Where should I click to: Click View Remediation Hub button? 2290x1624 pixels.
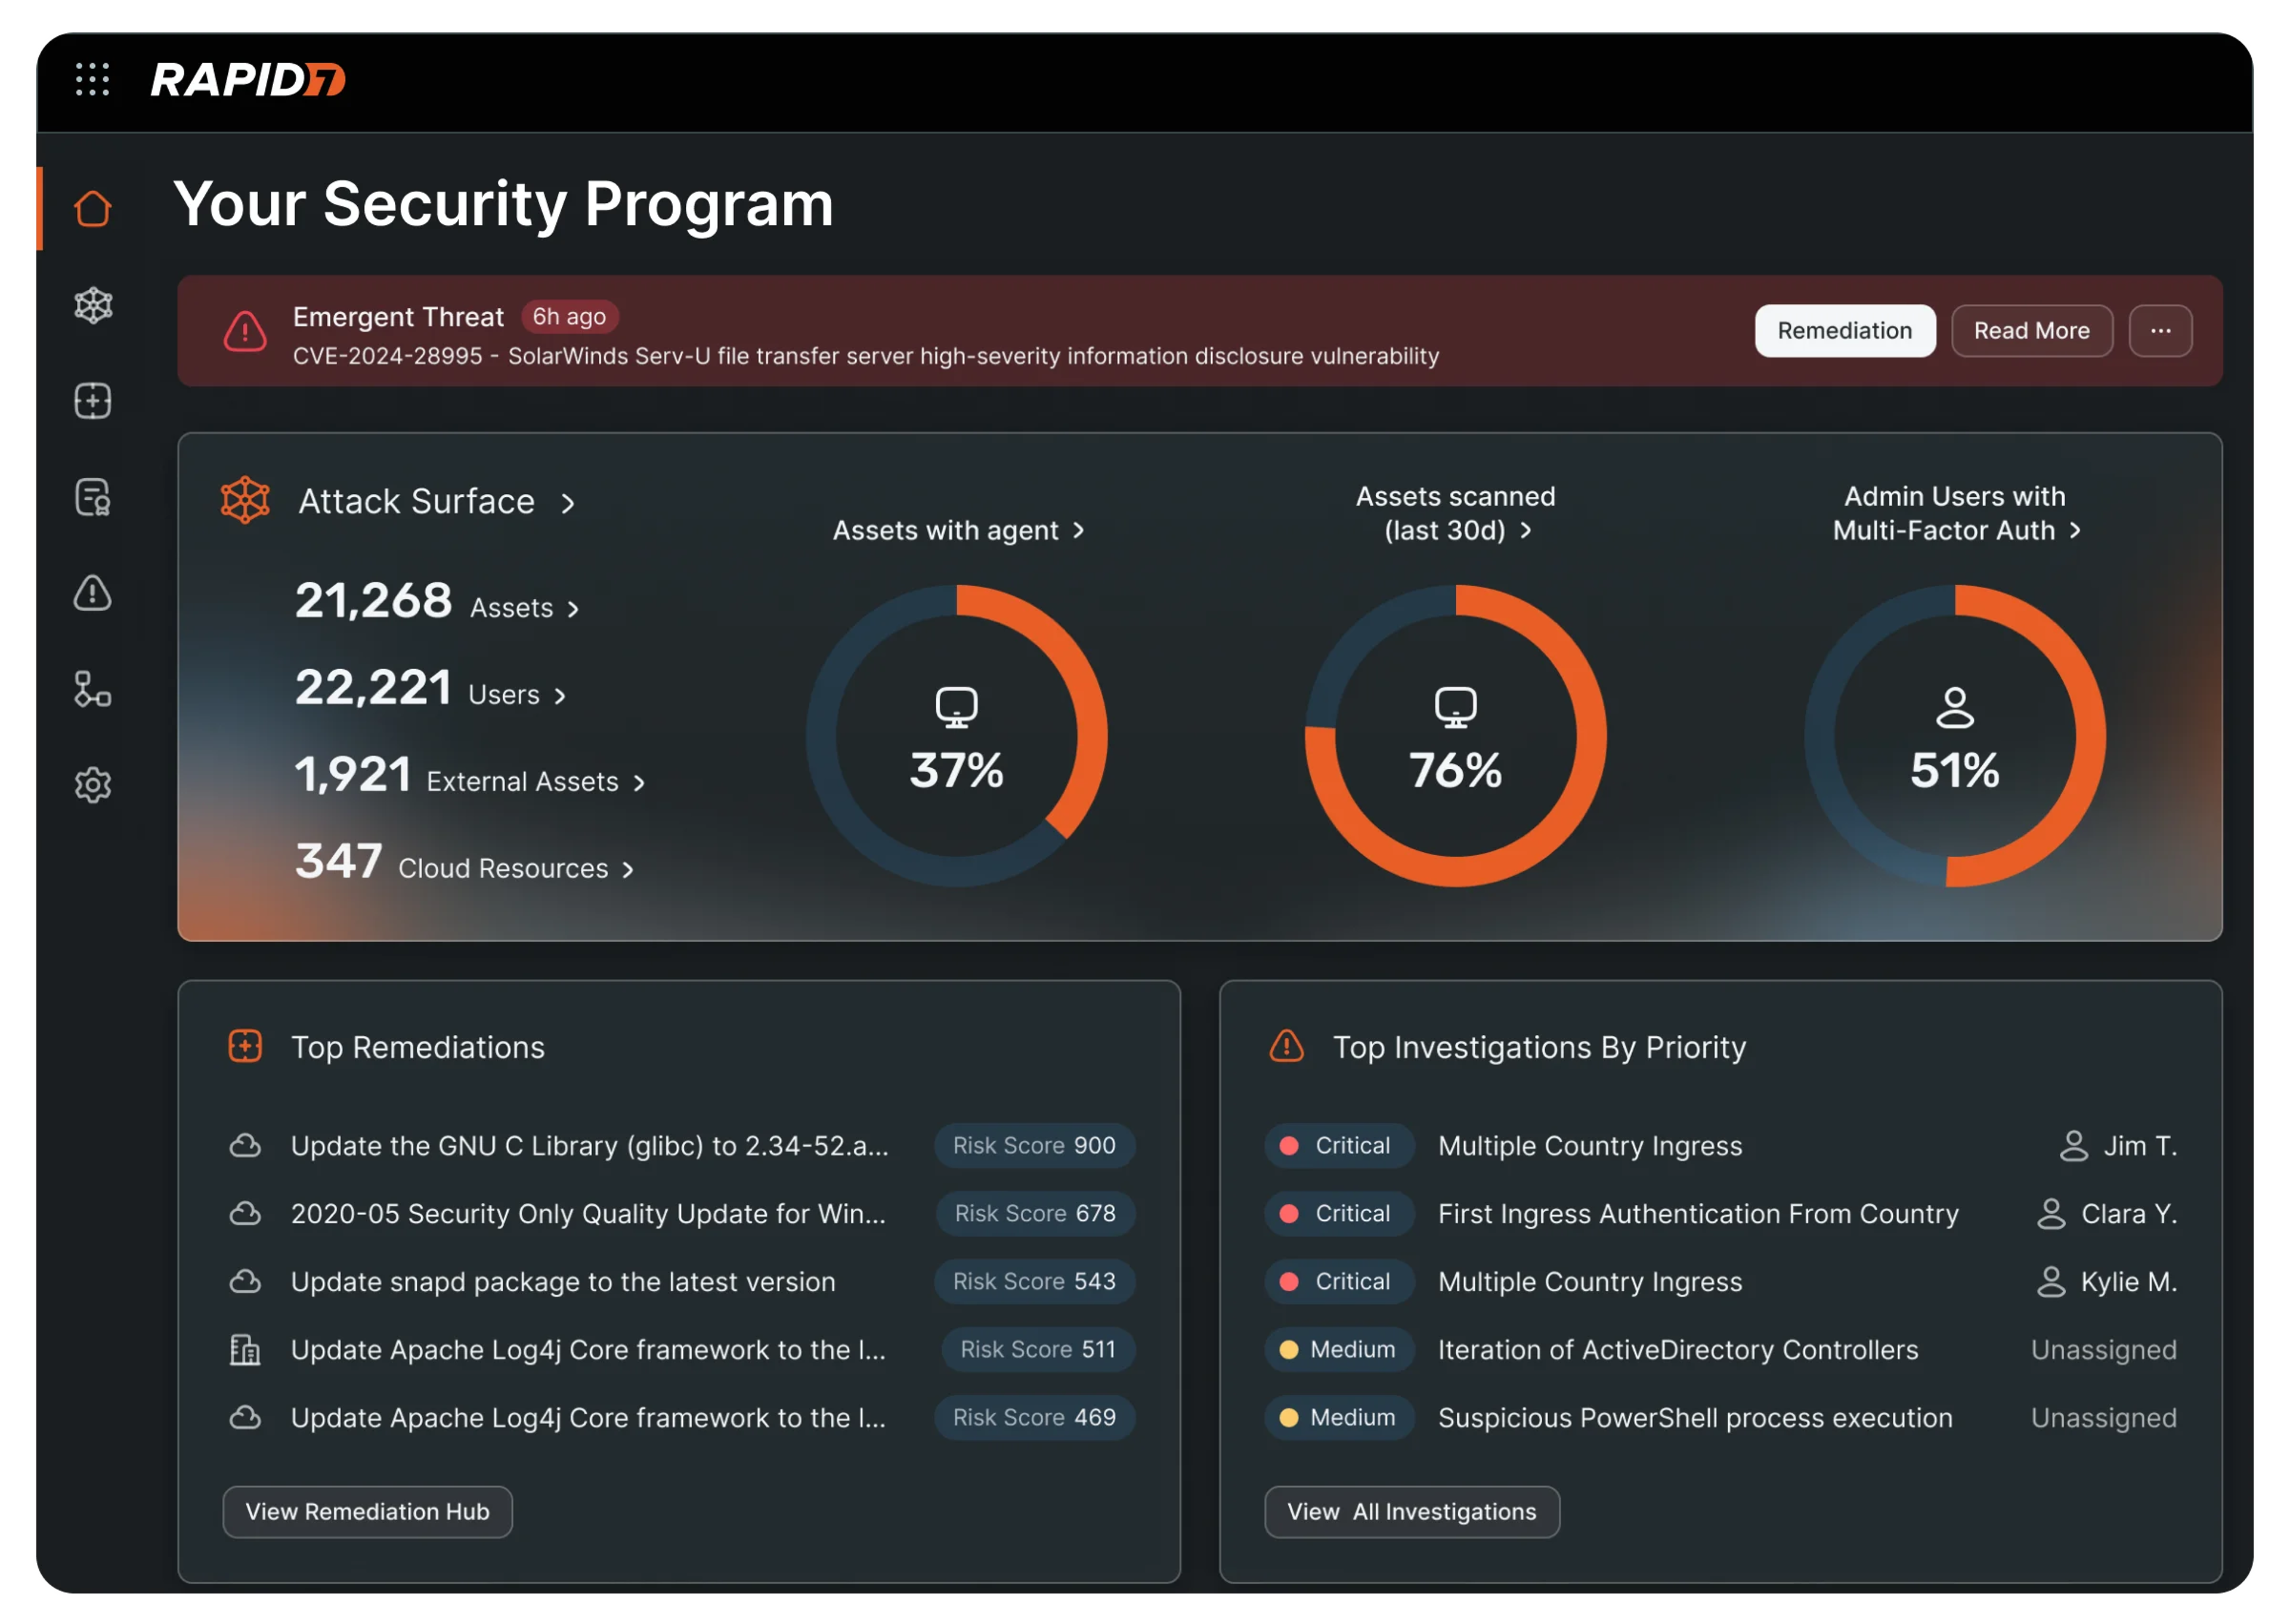(367, 1511)
